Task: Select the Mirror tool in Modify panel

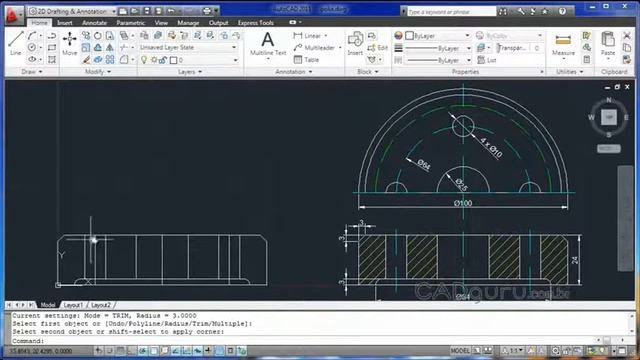Action: pos(110,48)
